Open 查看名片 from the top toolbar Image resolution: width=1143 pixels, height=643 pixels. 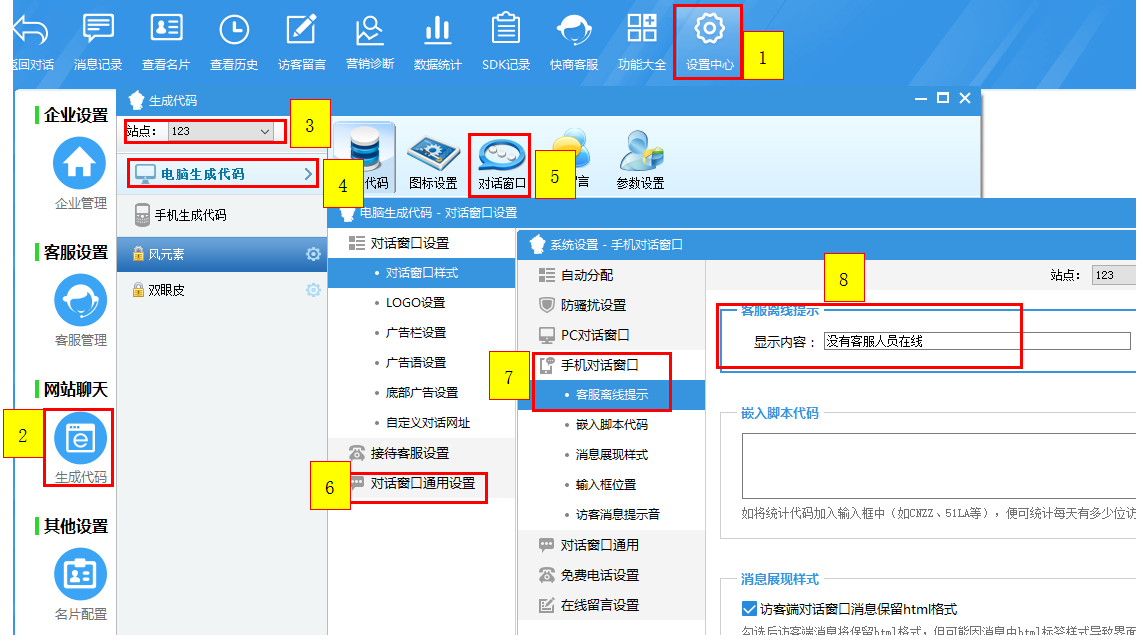pos(166,31)
